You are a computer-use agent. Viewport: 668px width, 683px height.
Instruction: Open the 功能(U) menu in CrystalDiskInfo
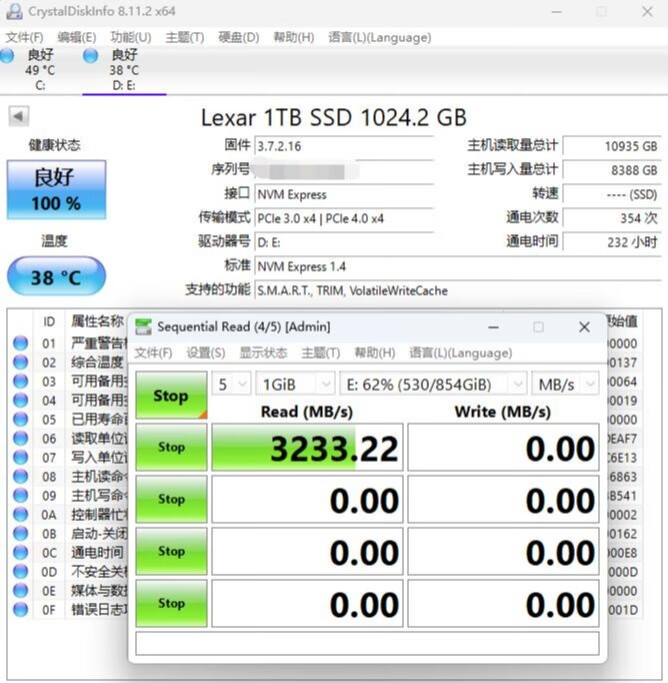point(130,37)
